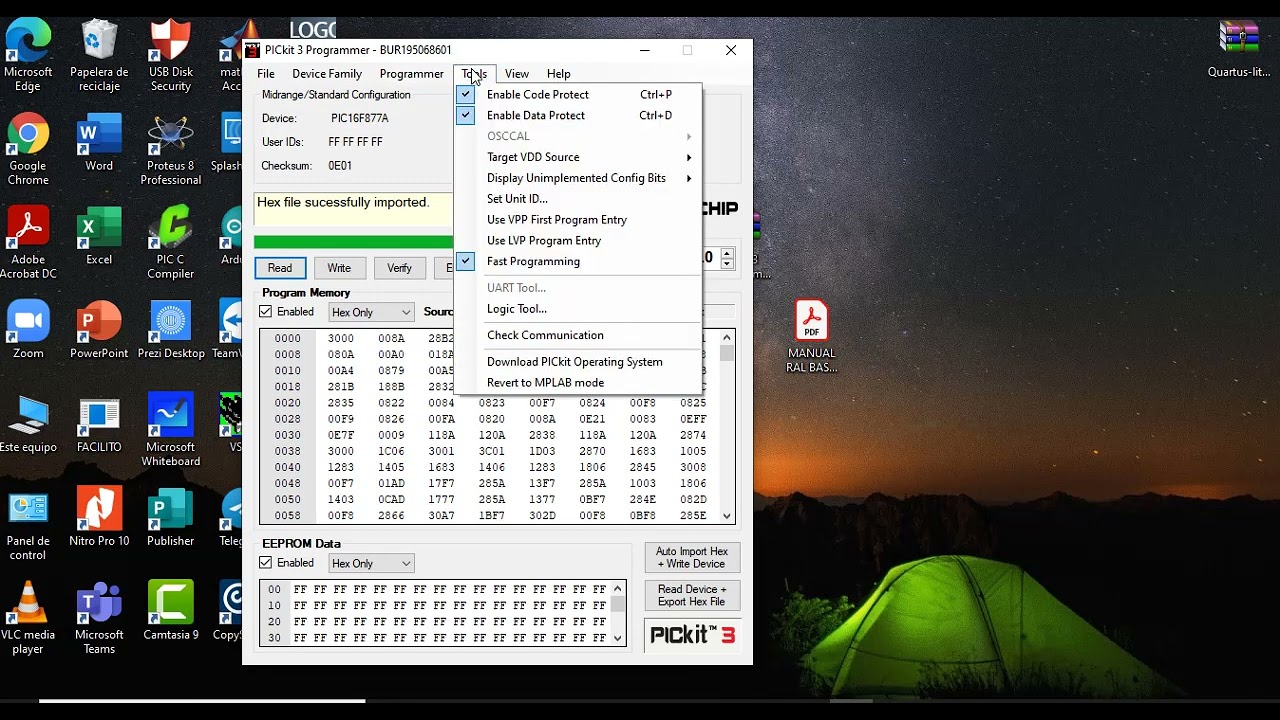
Task: Choose Use LVP Program Entry
Action: click(x=578, y=241)
